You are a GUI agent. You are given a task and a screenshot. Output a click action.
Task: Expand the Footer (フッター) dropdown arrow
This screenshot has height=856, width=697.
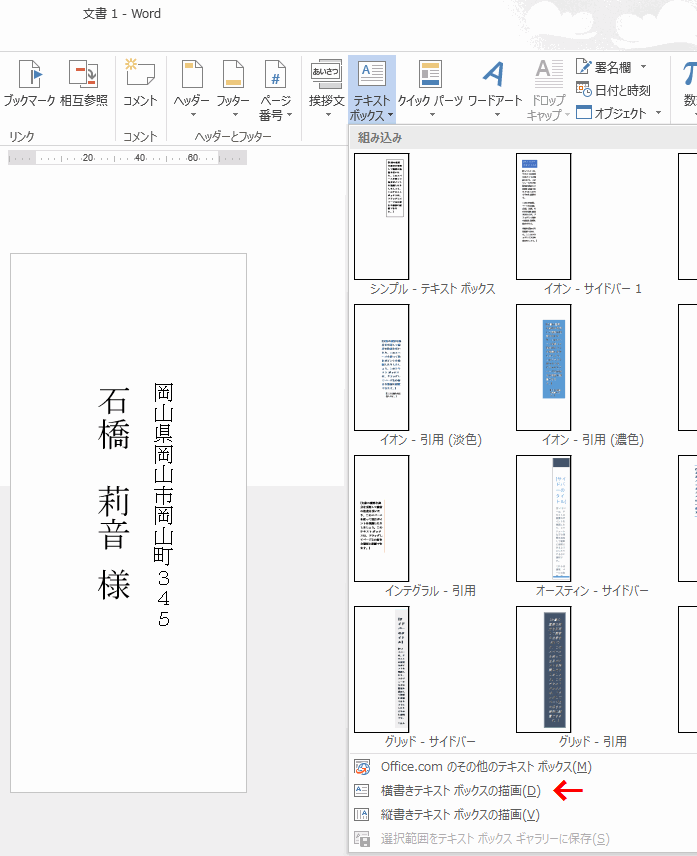pyautogui.click(x=235, y=115)
